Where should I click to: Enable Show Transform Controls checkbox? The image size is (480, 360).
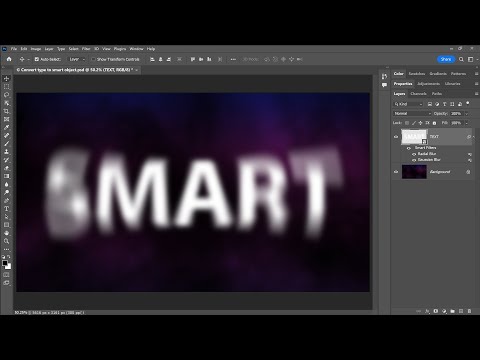[x=93, y=59]
